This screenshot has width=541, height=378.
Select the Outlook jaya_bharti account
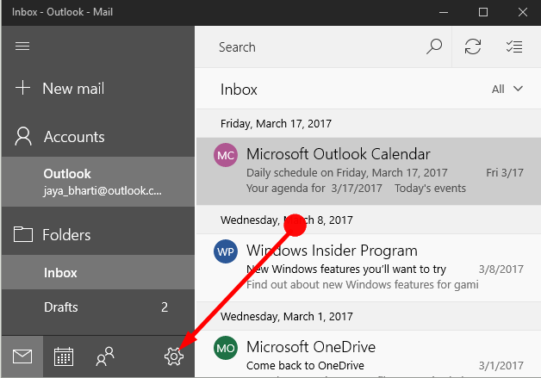pyautogui.click(x=98, y=182)
